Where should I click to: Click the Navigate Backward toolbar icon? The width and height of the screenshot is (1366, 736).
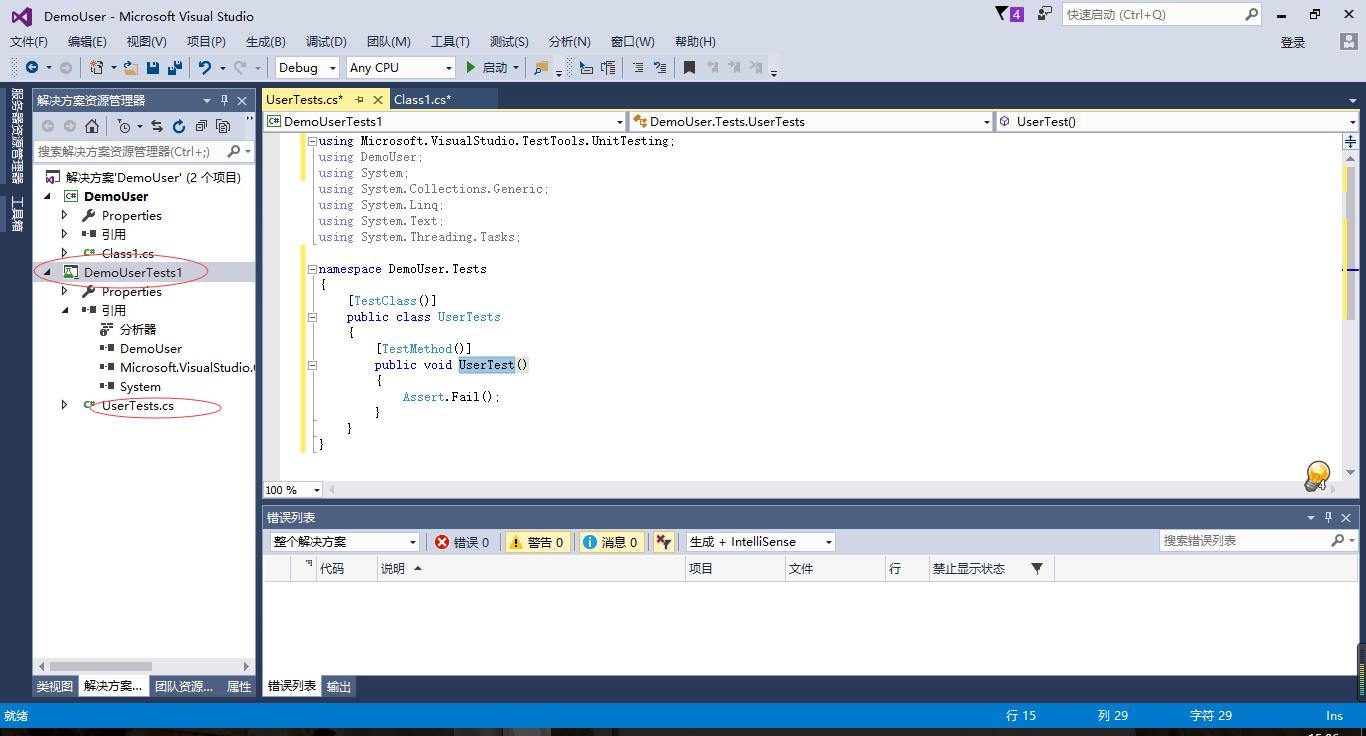pos(32,67)
